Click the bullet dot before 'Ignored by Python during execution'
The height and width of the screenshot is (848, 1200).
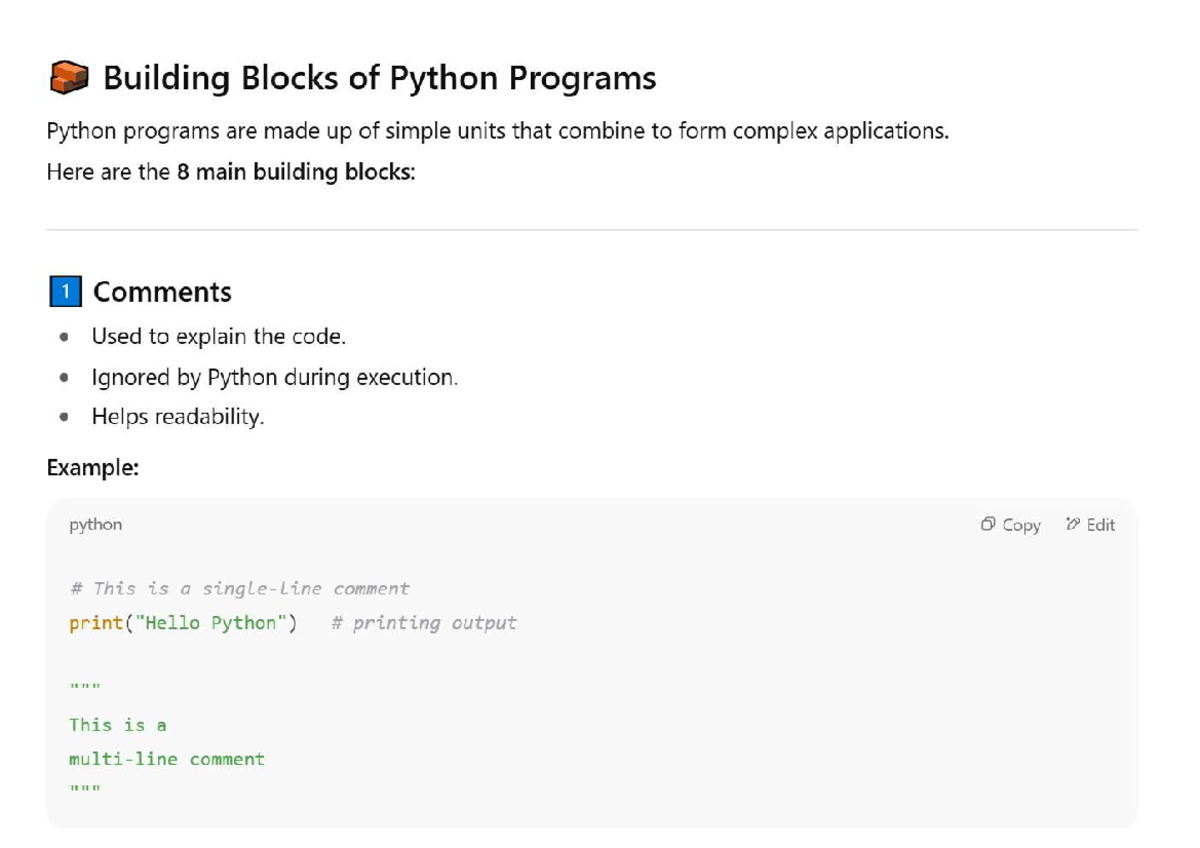pos(64,377)
